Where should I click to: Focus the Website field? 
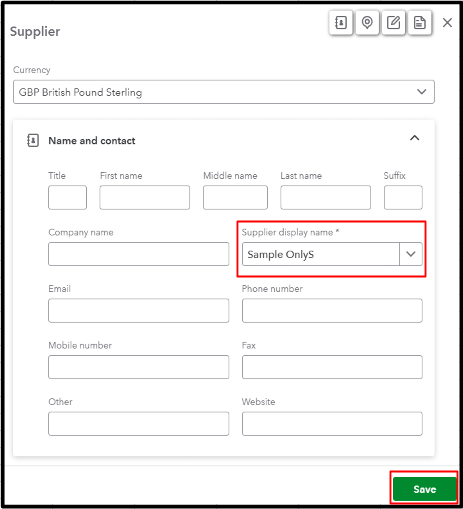(332, 424)
